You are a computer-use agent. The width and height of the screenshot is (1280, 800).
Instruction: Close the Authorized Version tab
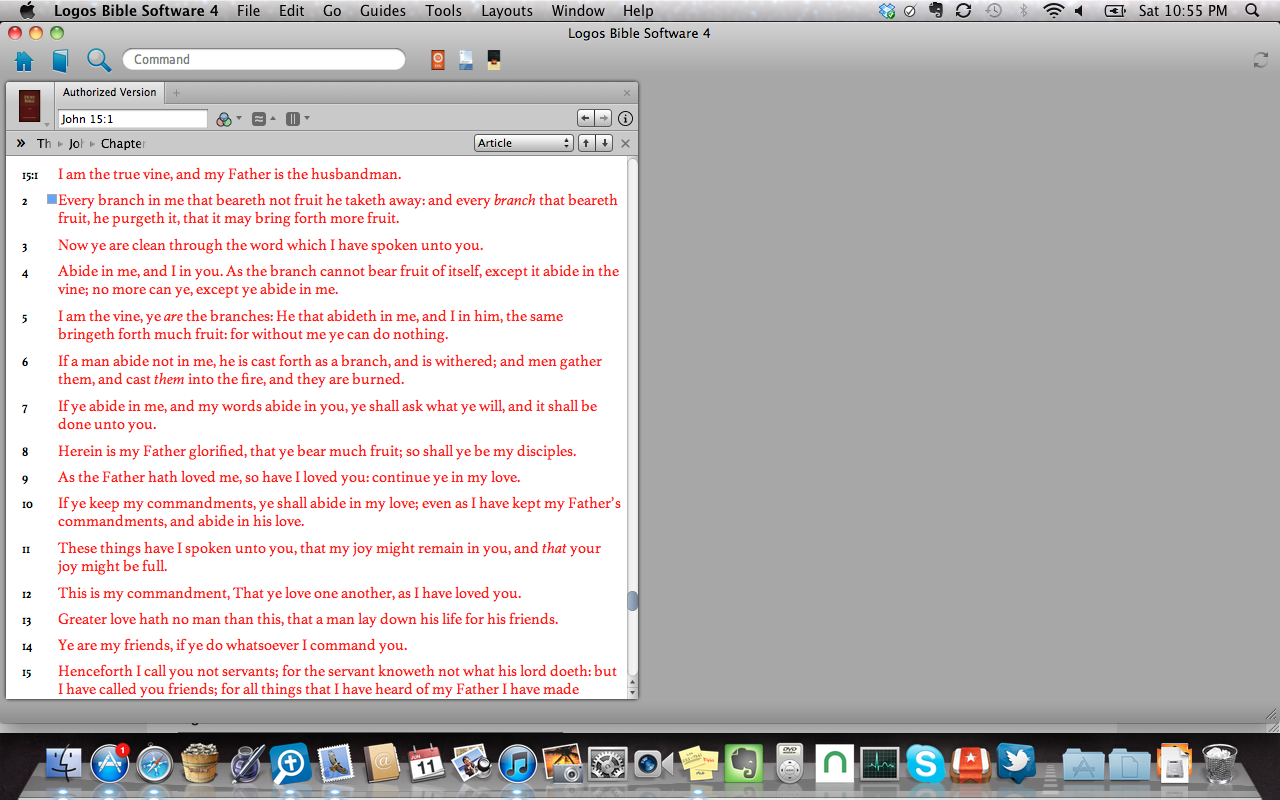pyautogui.click(x=627, y=93)
